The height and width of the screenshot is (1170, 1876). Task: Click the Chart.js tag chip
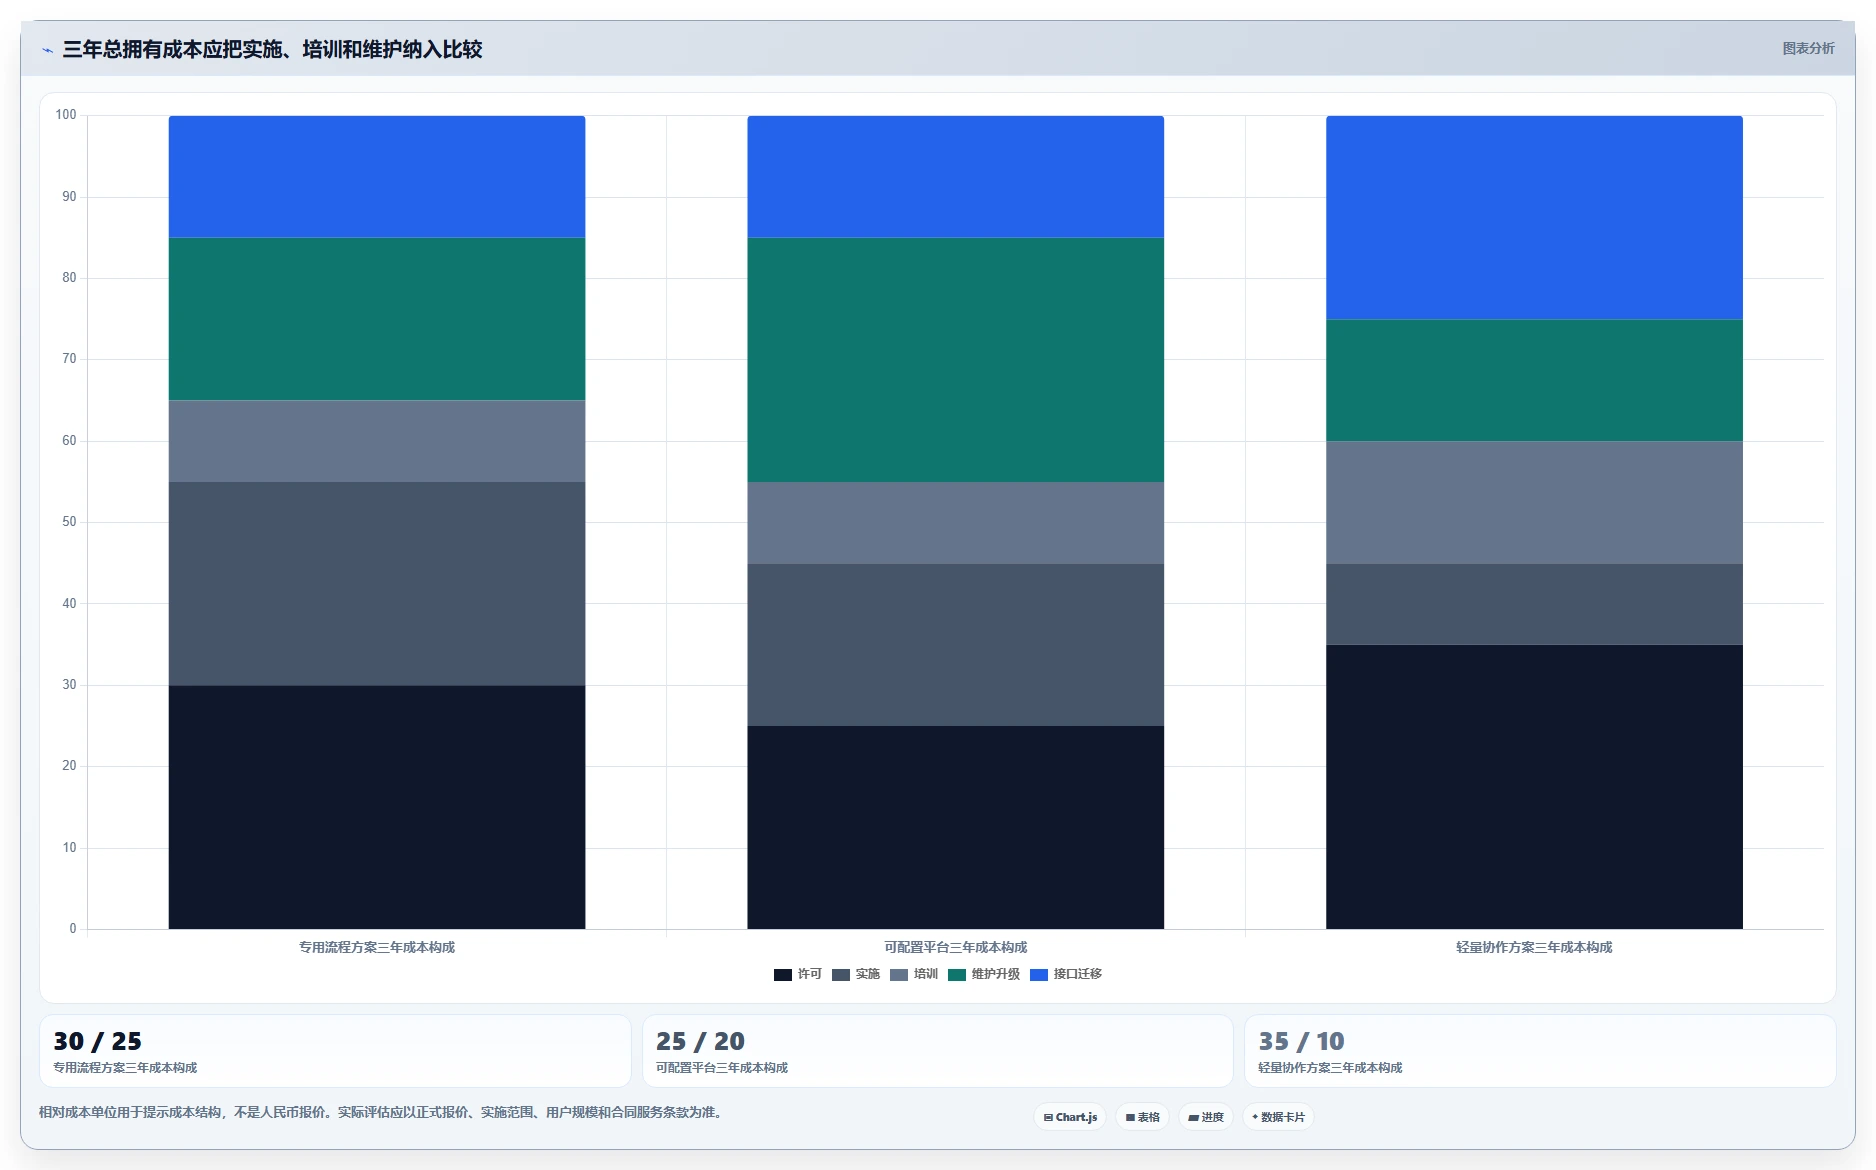[1070, 1117]
